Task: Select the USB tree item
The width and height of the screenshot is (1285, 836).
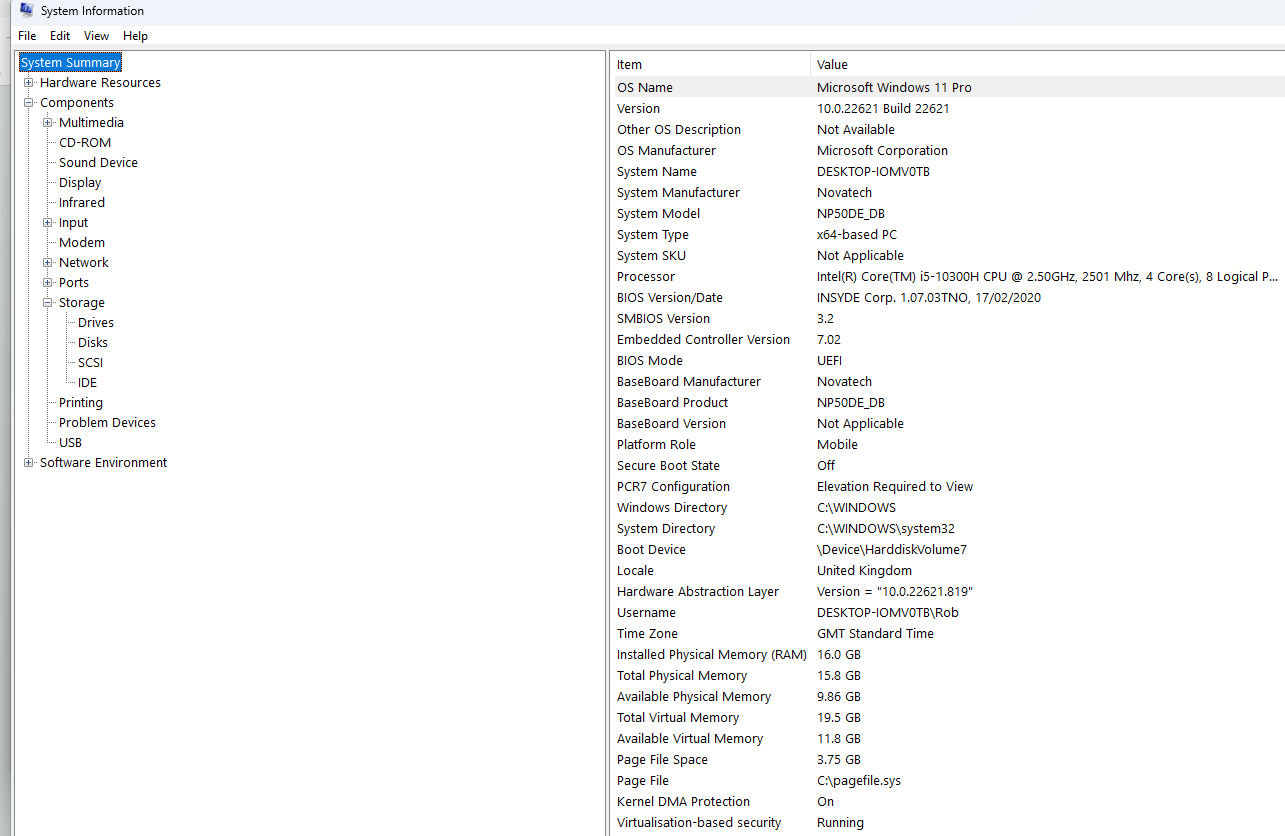Action: [x=70, y=443]
